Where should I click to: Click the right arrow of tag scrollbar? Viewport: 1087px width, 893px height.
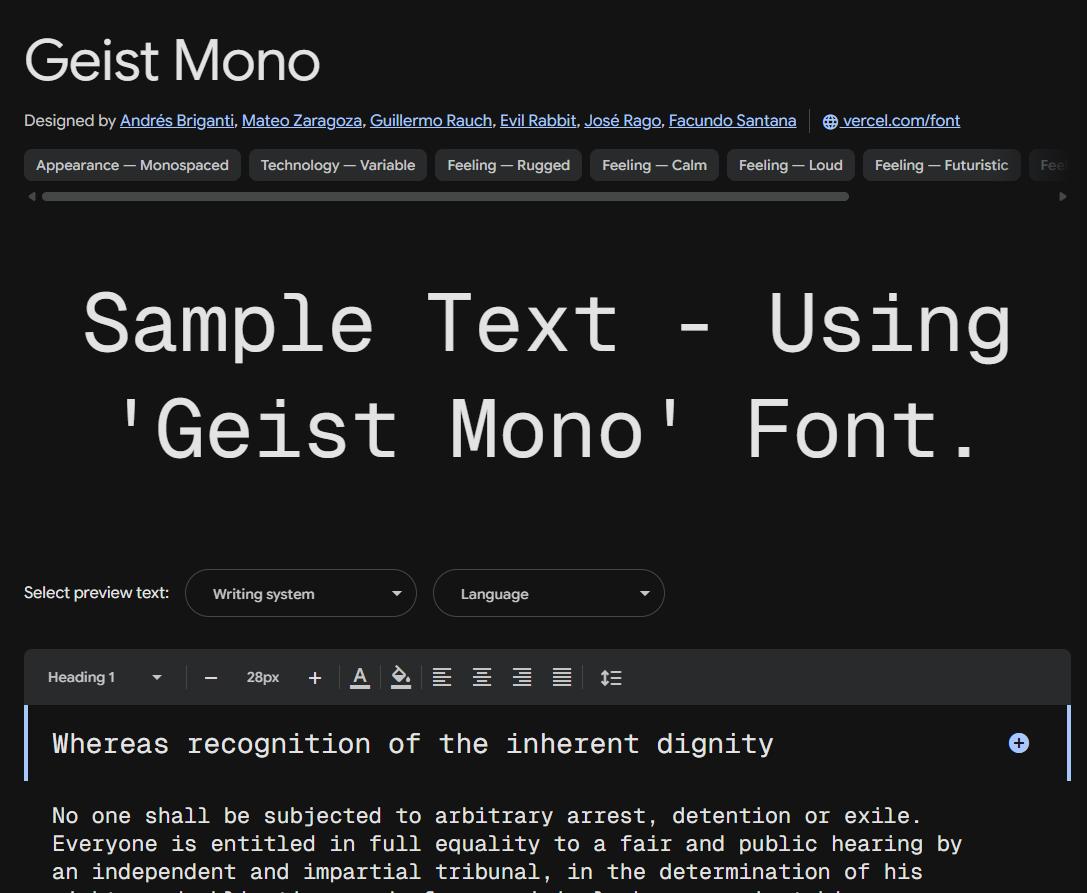1063,196
